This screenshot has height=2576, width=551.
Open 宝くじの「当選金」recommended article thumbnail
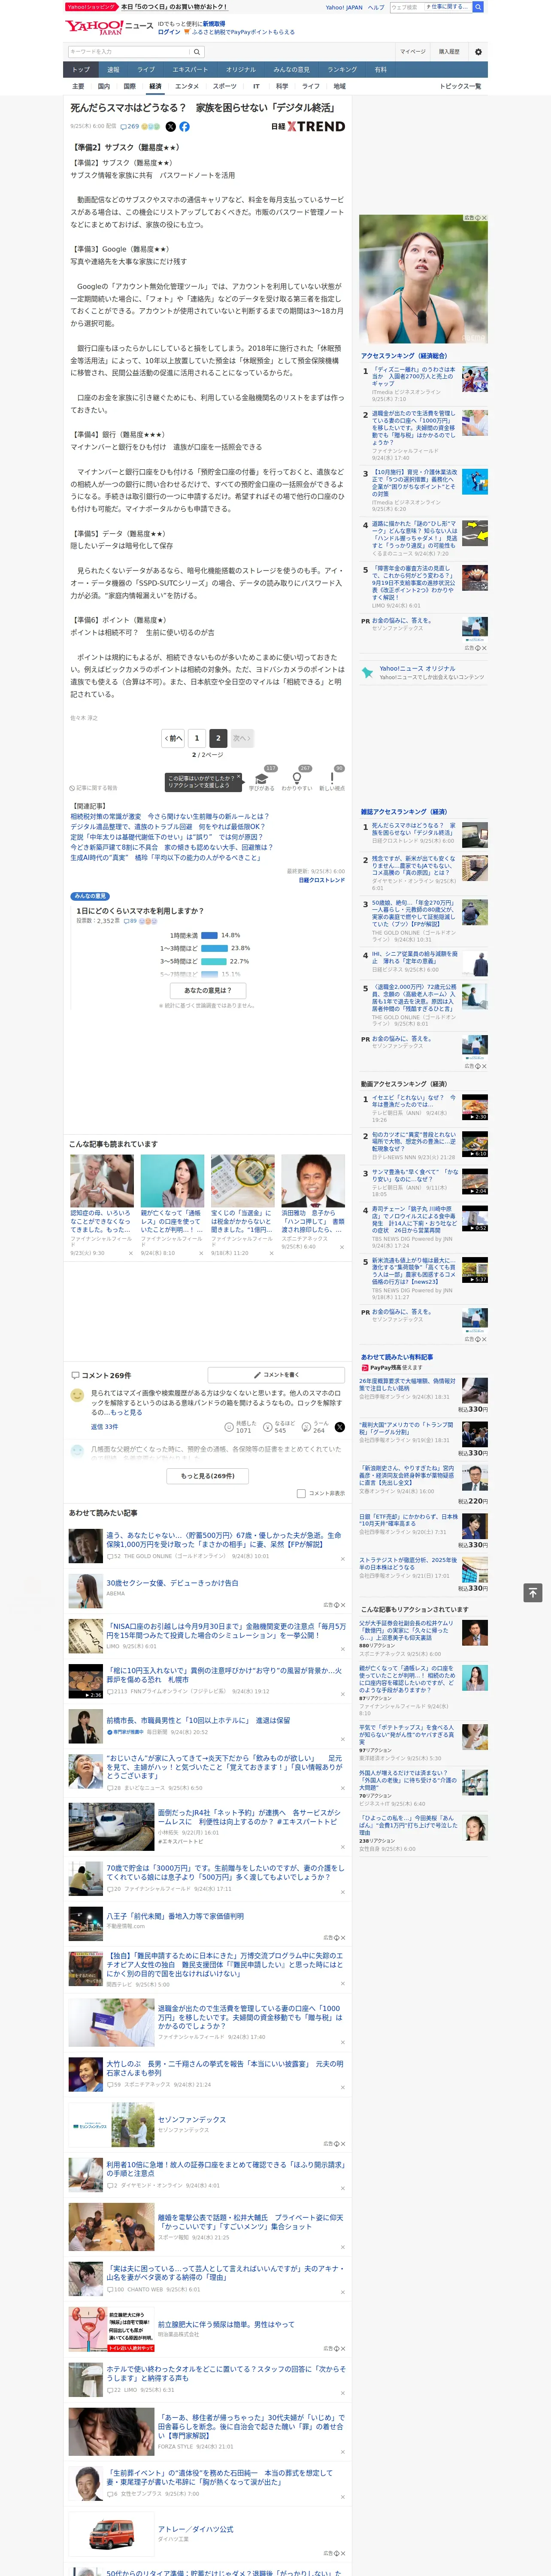[242, 1181]
